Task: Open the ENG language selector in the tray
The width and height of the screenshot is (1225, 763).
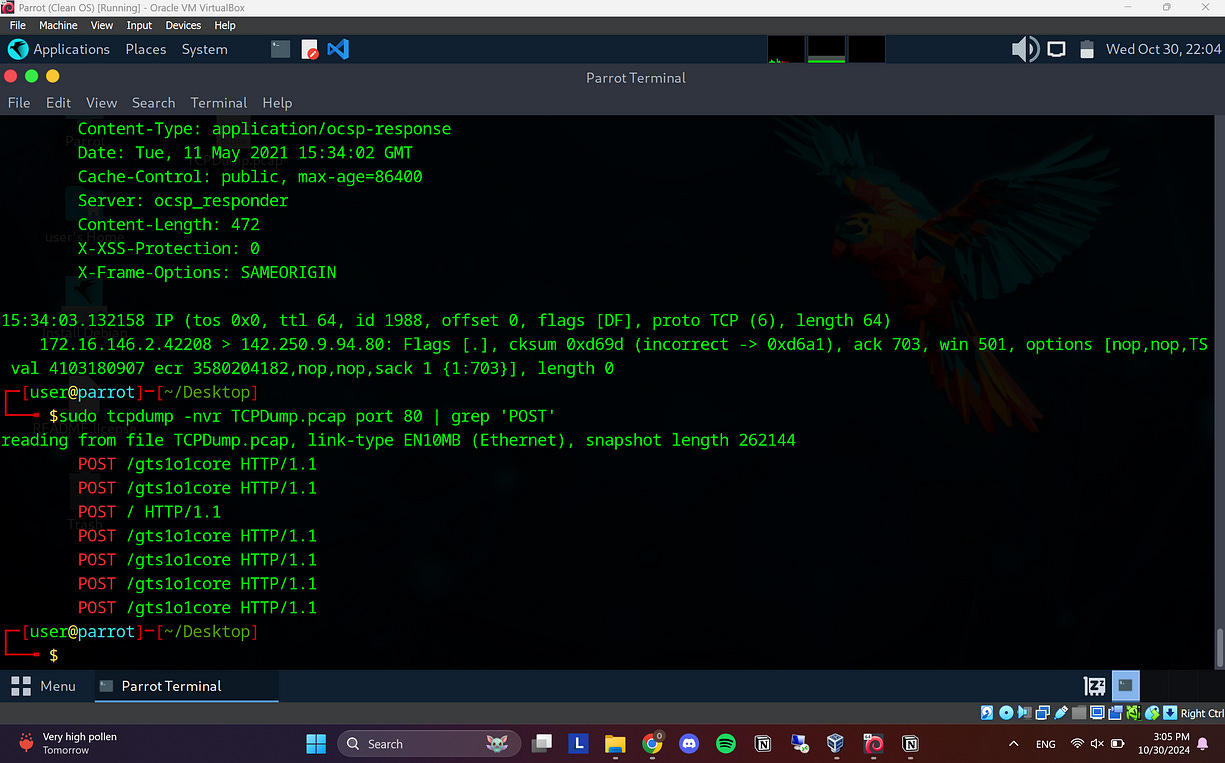Action: pos(1046,743)
